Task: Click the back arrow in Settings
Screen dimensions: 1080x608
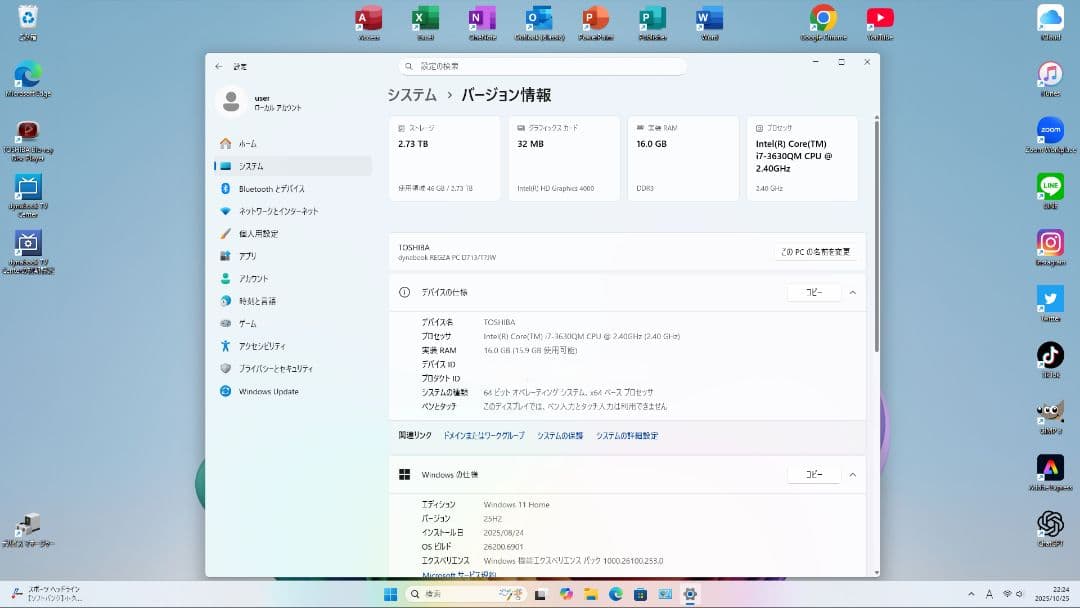Action: point(218,67)
